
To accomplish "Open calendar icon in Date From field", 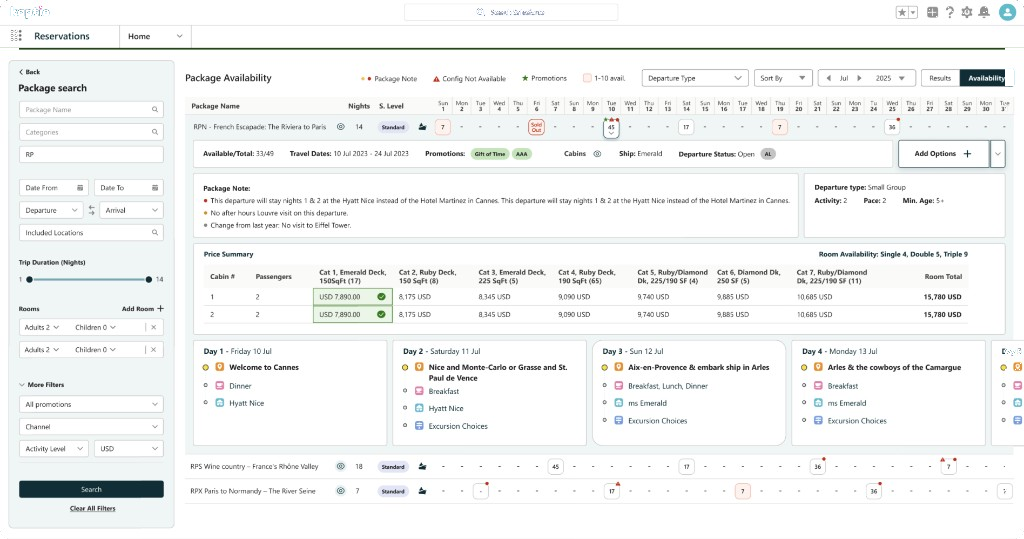I will click(x=80, y=188).
